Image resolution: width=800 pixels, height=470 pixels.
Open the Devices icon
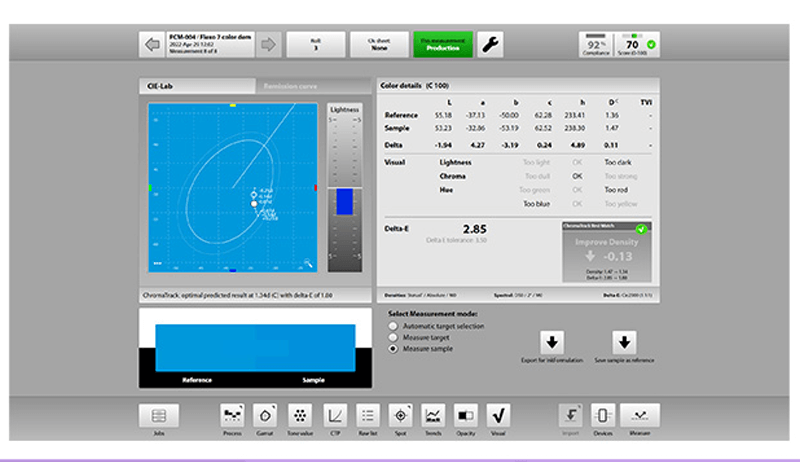603,416
